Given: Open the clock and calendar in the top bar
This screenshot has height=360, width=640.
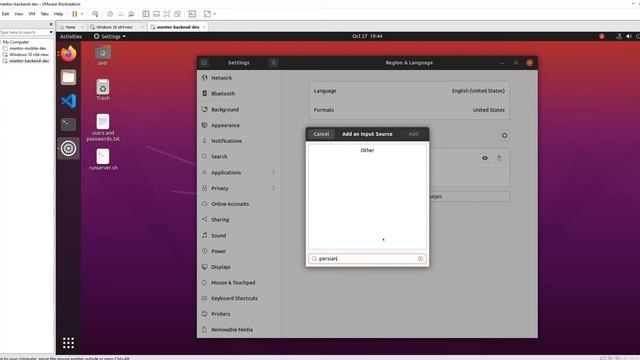Looking at the screenshot, I should coord(367,36).
